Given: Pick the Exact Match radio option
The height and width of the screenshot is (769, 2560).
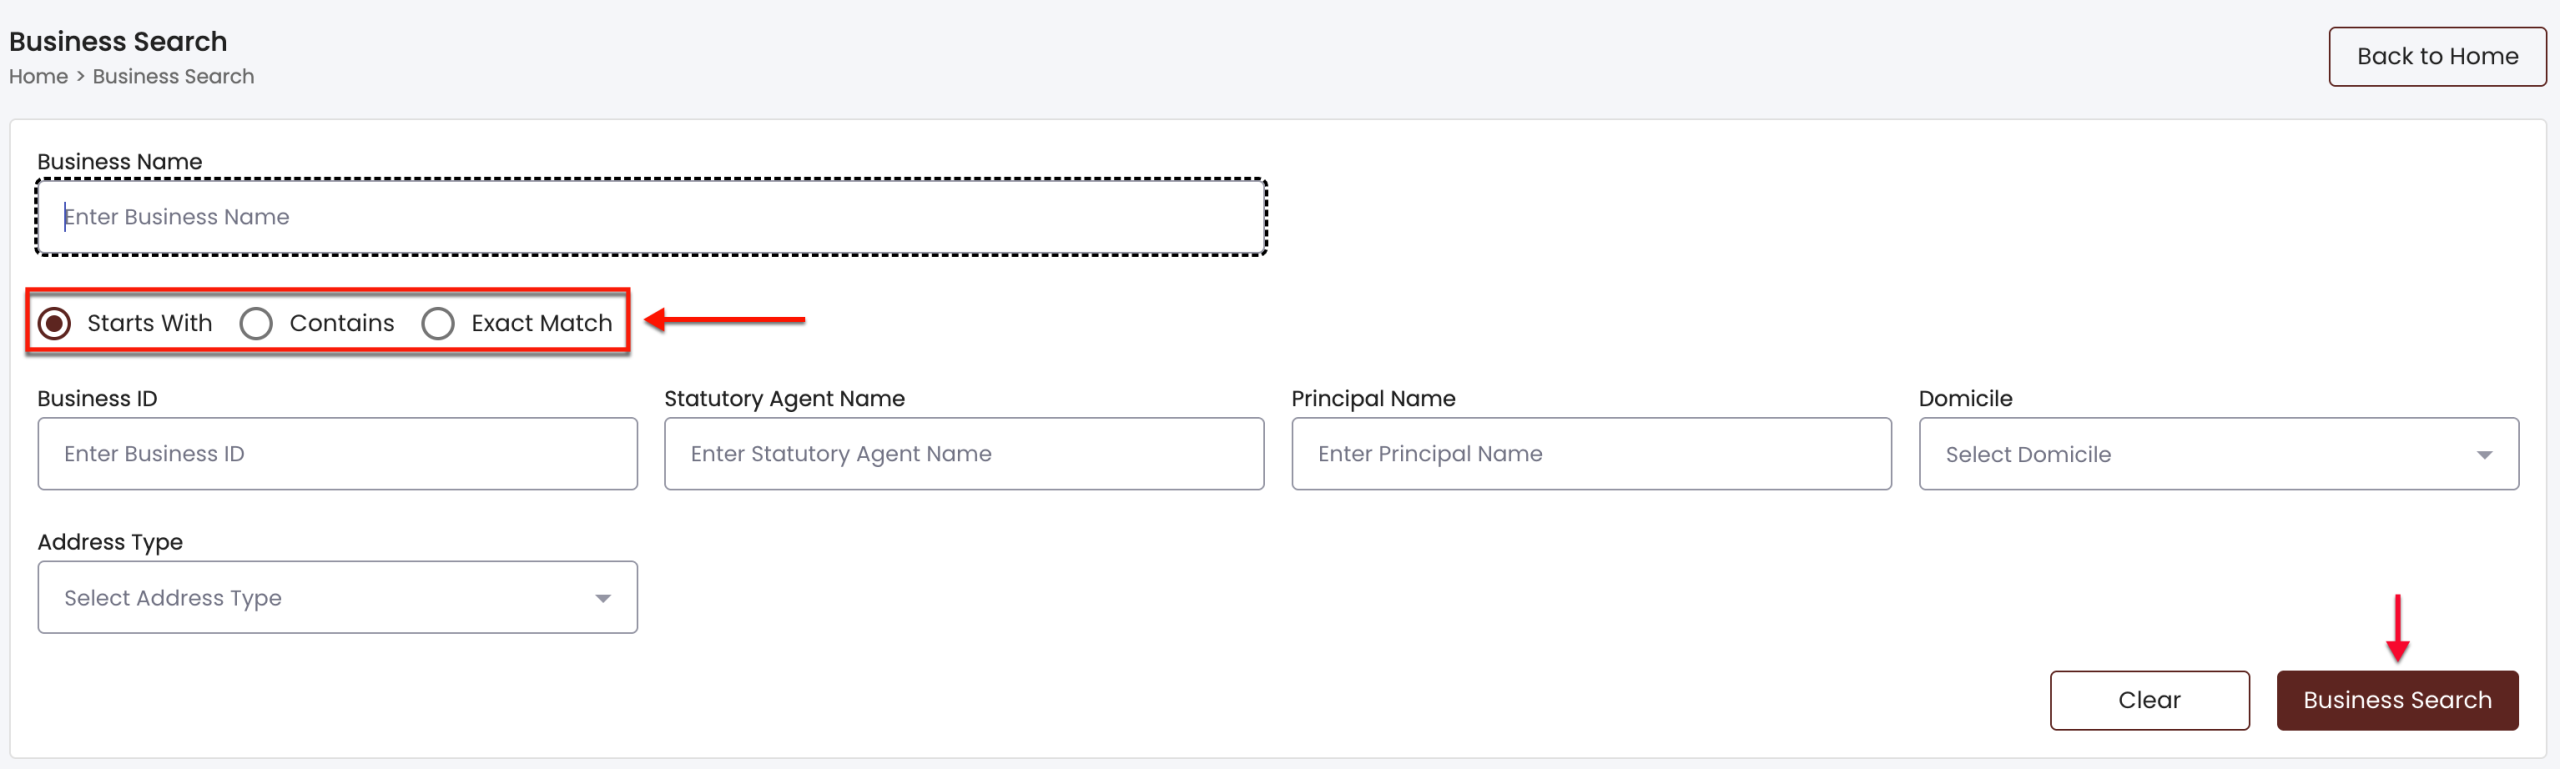Looking at the screenshot, I should (x=438, y=323).
